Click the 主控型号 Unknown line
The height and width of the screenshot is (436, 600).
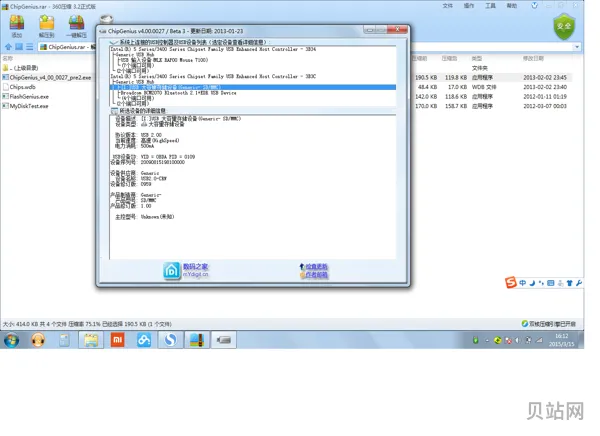coord(145,217)
